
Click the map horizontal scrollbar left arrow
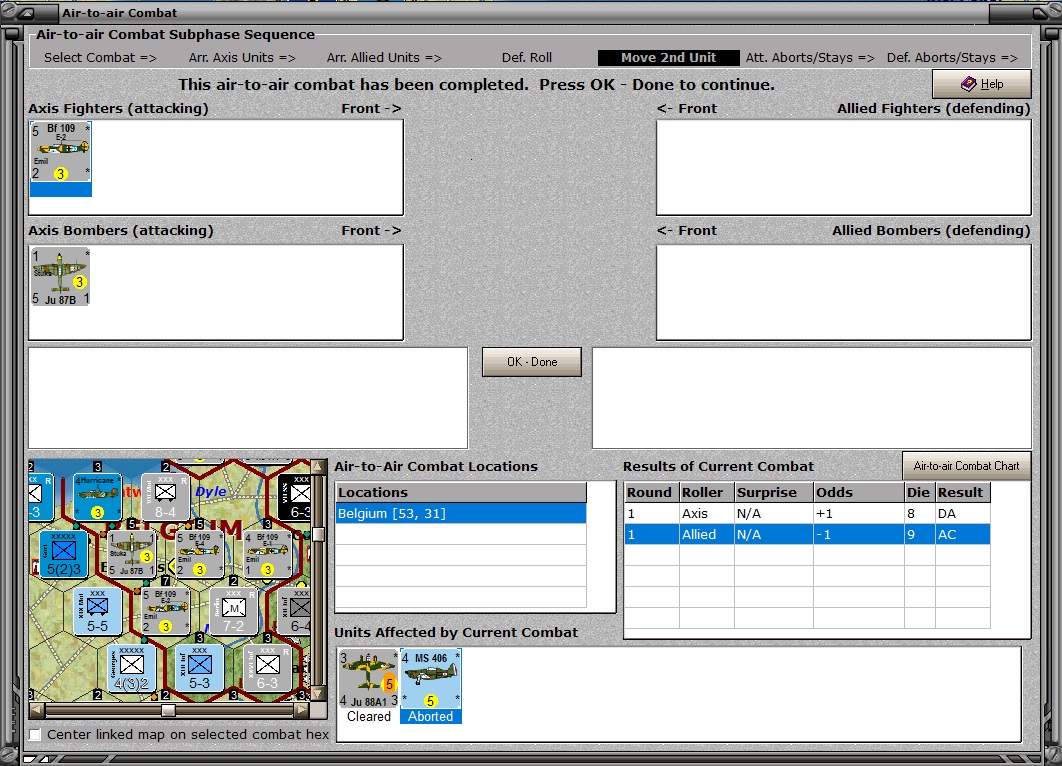pyautogui.click(x=37, y=710)
